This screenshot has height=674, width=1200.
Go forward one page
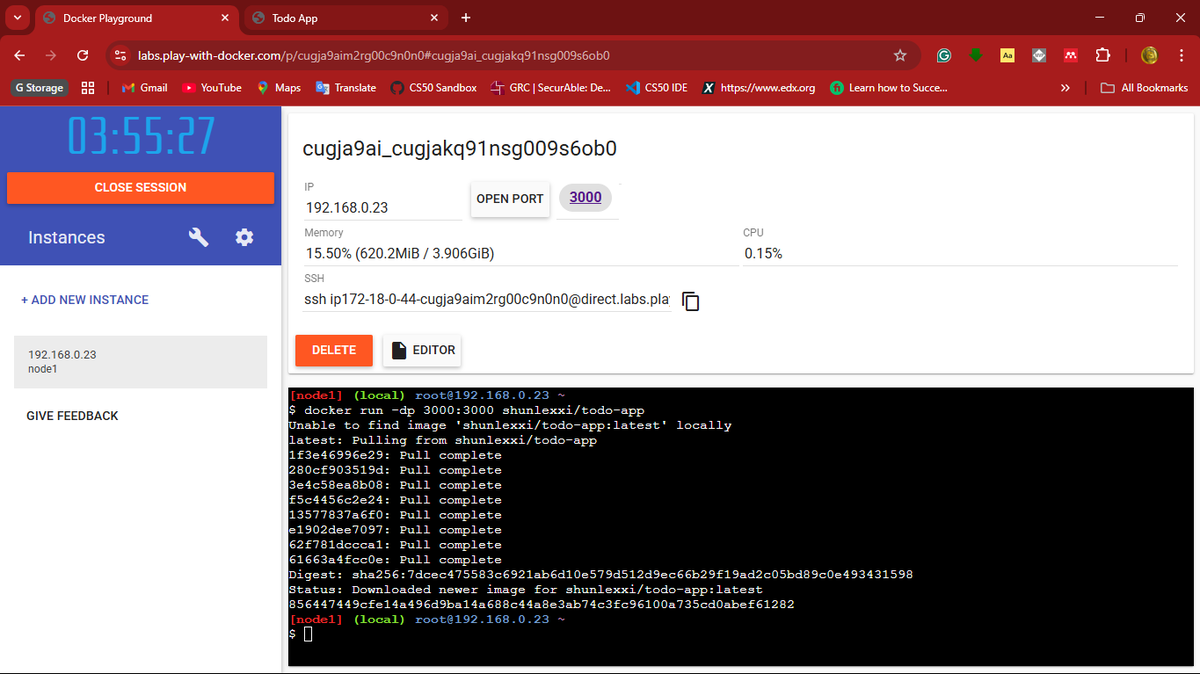(51, 55)
